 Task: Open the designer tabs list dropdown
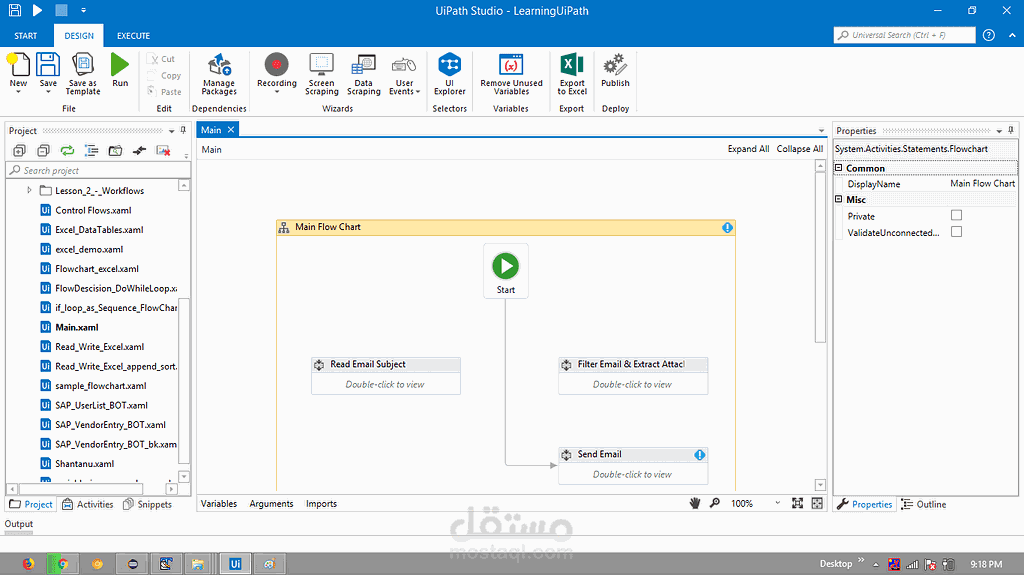[x=822, y=131]
